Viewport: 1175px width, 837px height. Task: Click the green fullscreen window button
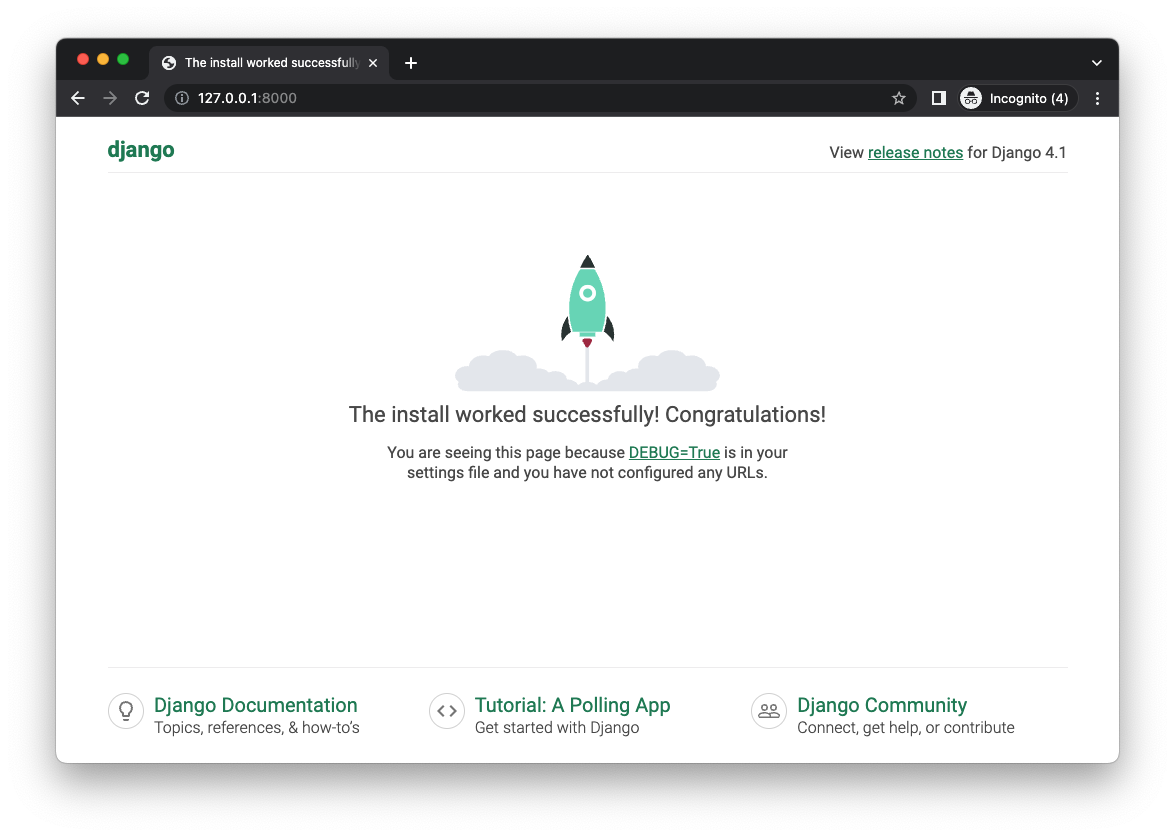click(123, 59)
